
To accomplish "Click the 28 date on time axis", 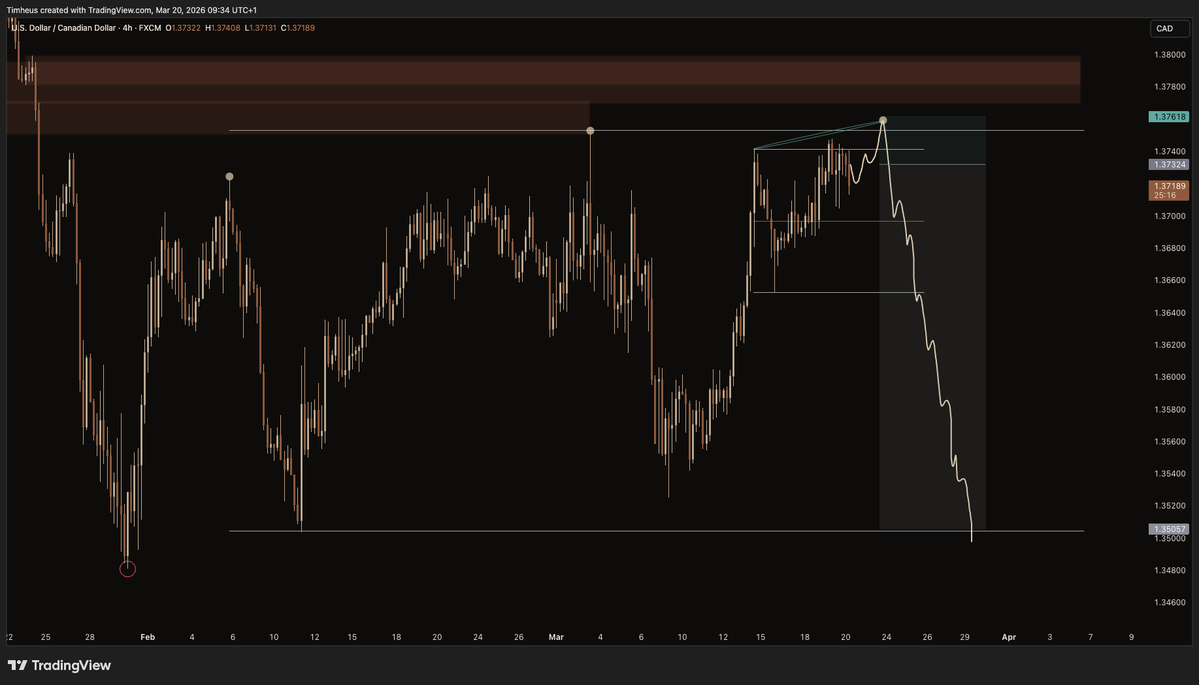I will pyautogui.click(x=89, y=637).
